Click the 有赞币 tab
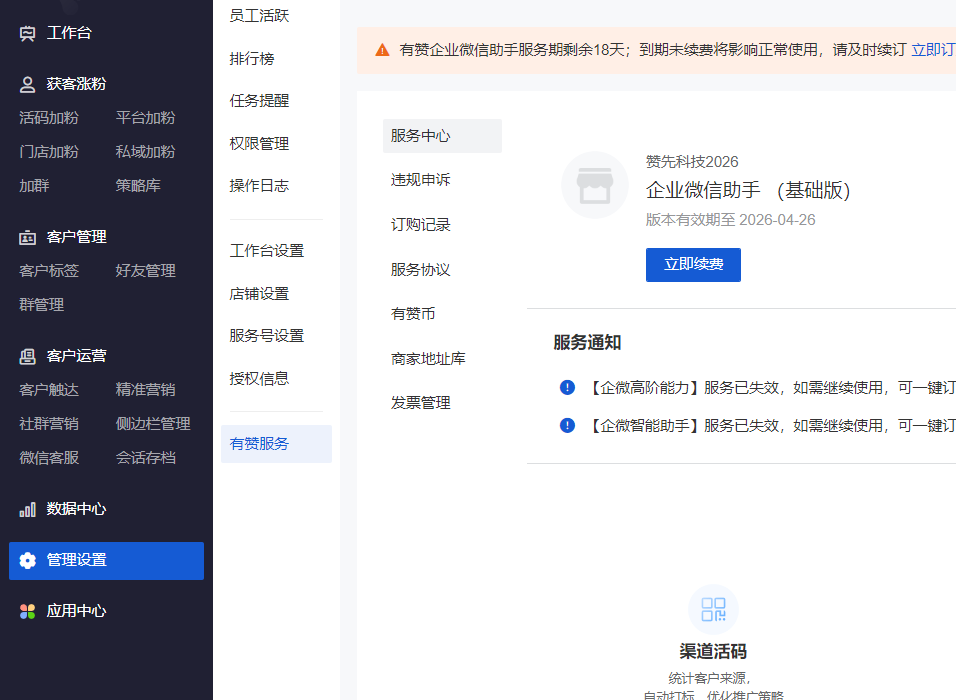The width and height of the screenshot is (956, 700). click(413, 314)
